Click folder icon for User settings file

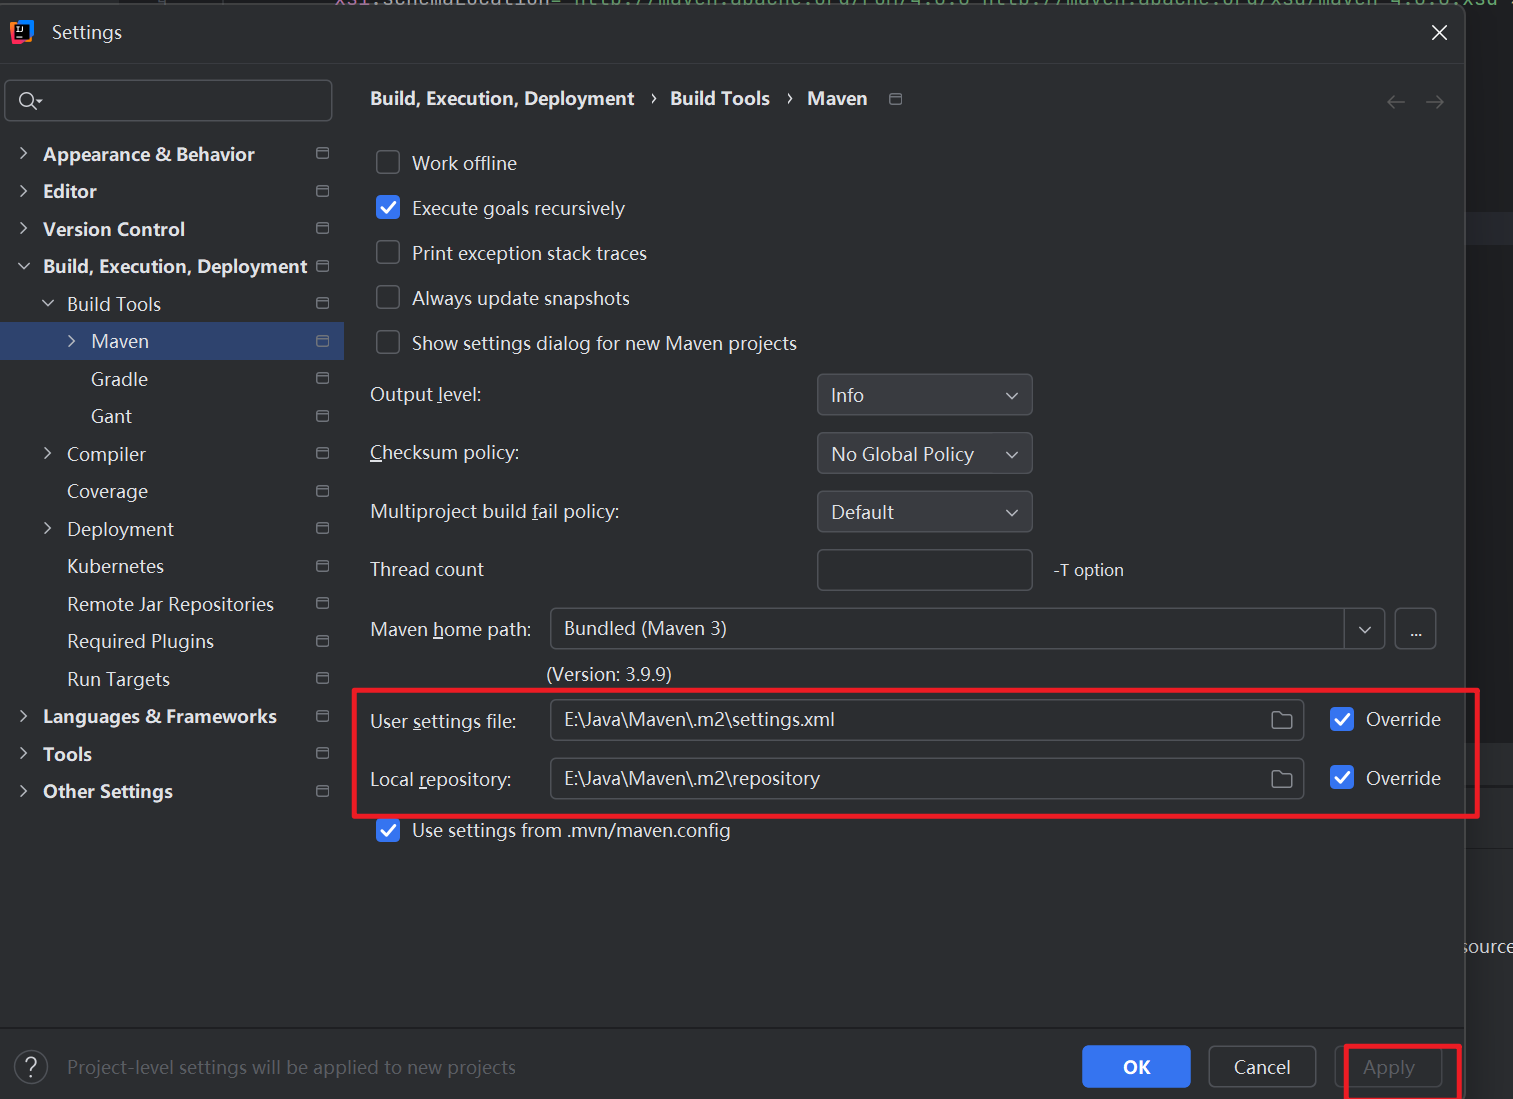point(1281,720)
